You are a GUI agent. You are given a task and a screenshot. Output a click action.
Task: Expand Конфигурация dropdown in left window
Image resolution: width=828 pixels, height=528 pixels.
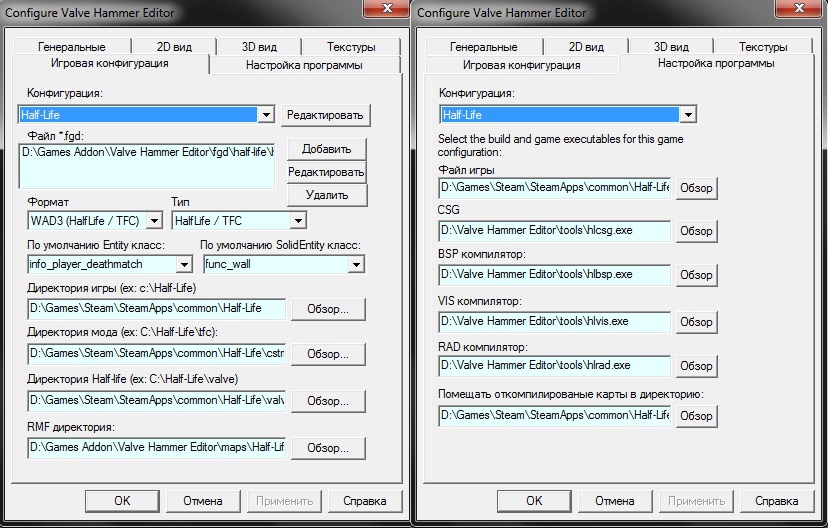(x=266, y=115)
